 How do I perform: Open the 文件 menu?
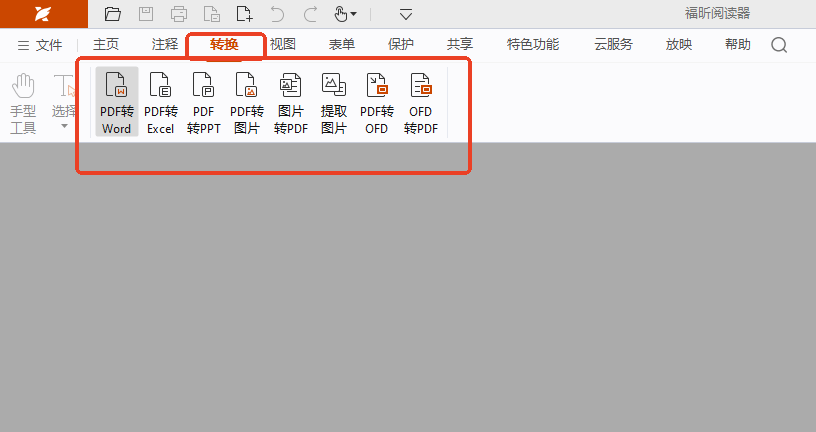point(40,45)
